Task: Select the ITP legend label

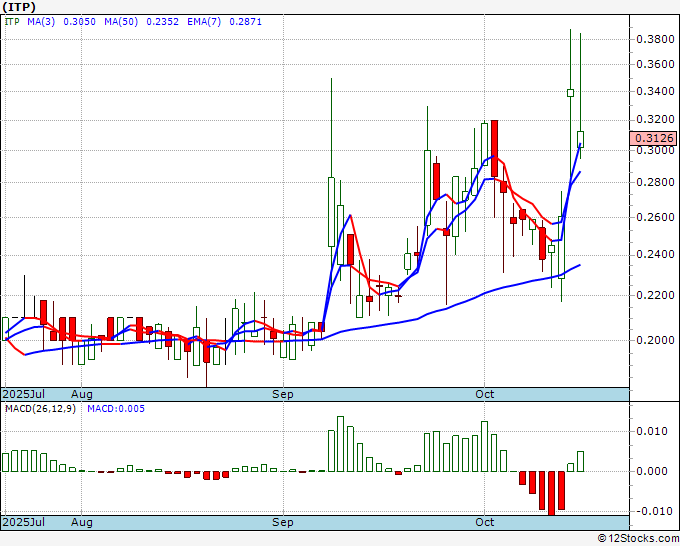Action: [x=12, y=22]
